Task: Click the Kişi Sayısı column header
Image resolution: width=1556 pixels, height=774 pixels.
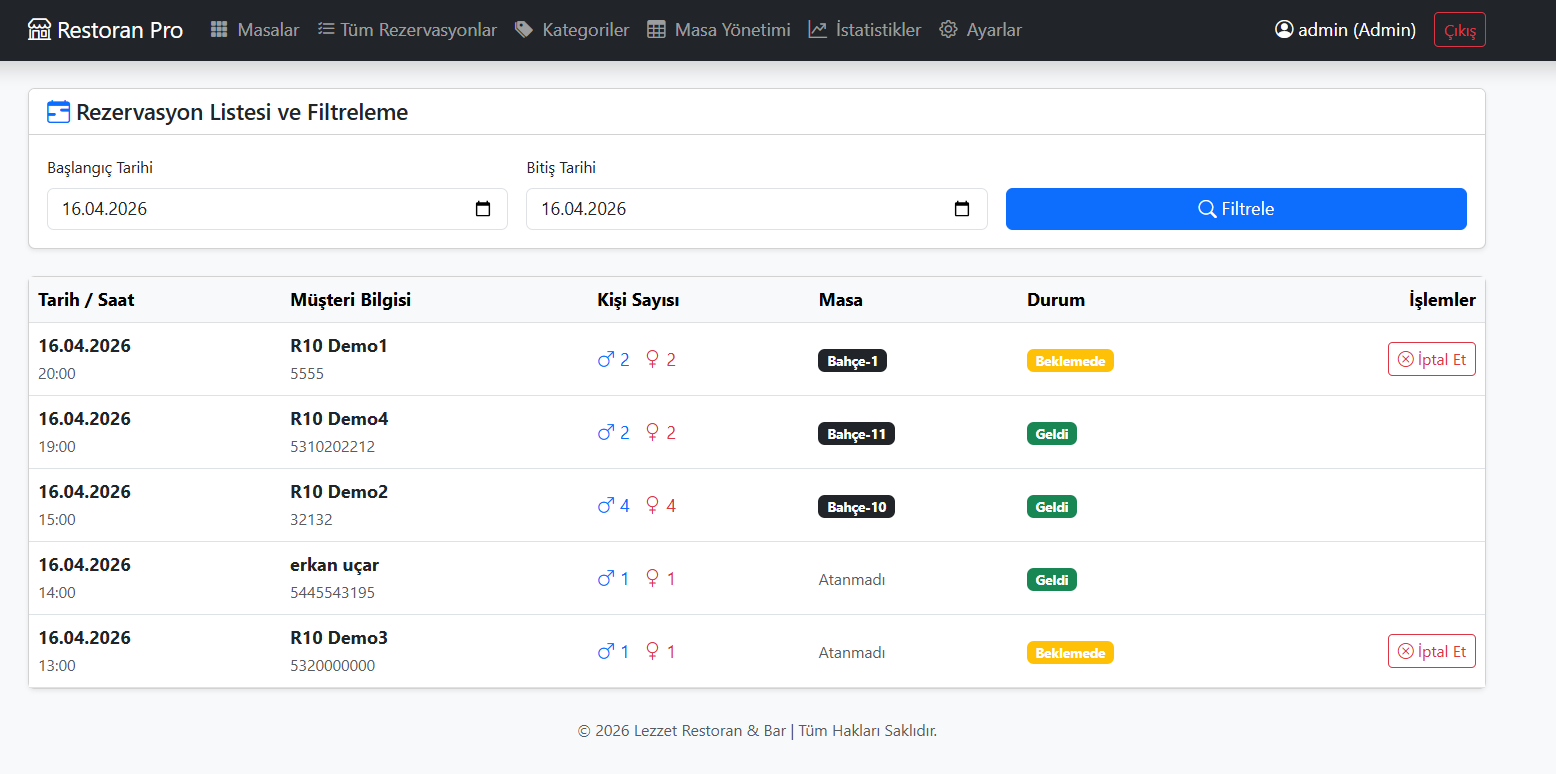Action: [x=639, y=300]
